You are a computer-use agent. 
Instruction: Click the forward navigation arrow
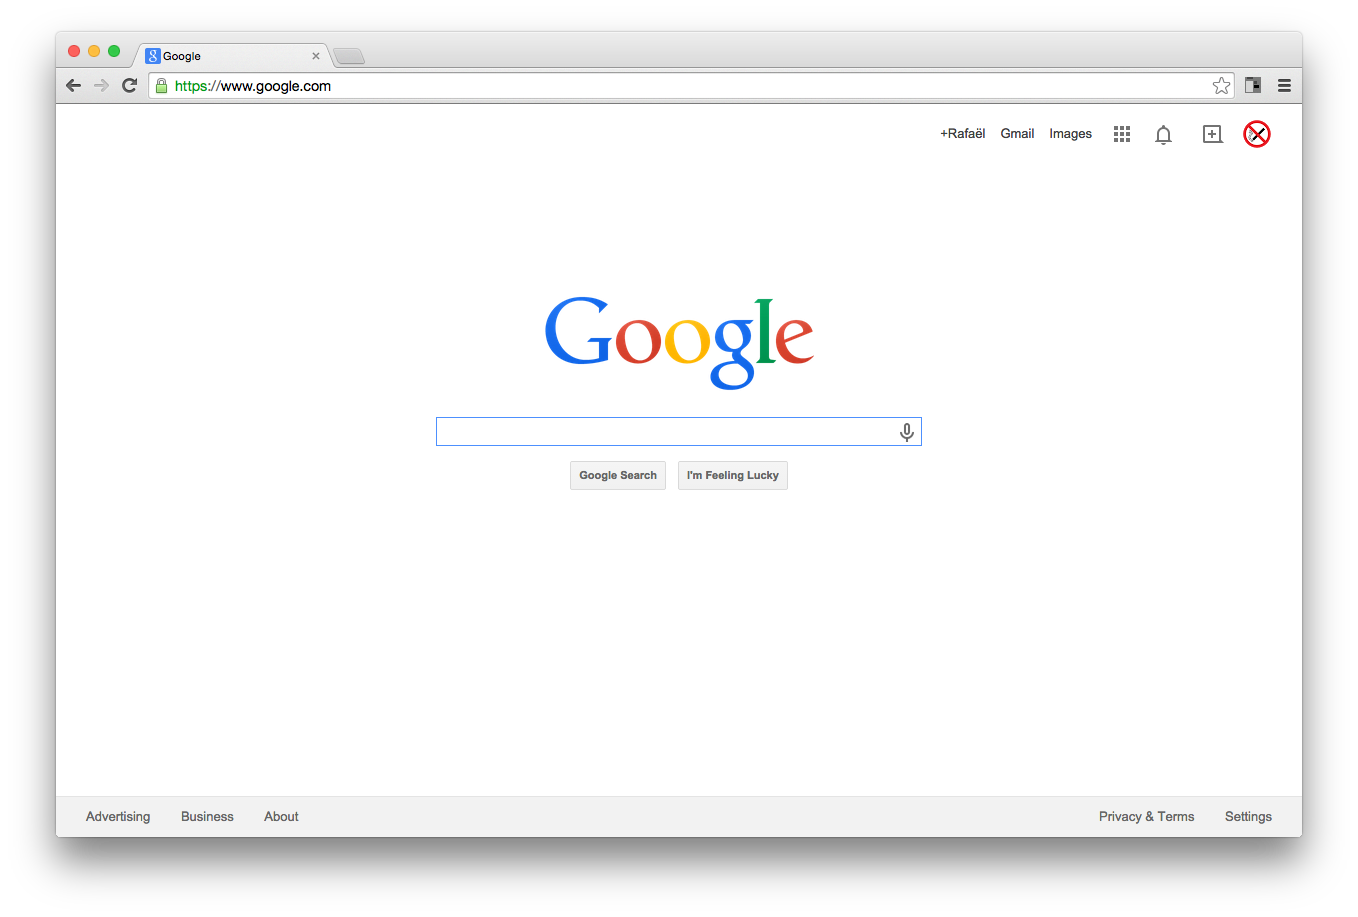[101, 86]
